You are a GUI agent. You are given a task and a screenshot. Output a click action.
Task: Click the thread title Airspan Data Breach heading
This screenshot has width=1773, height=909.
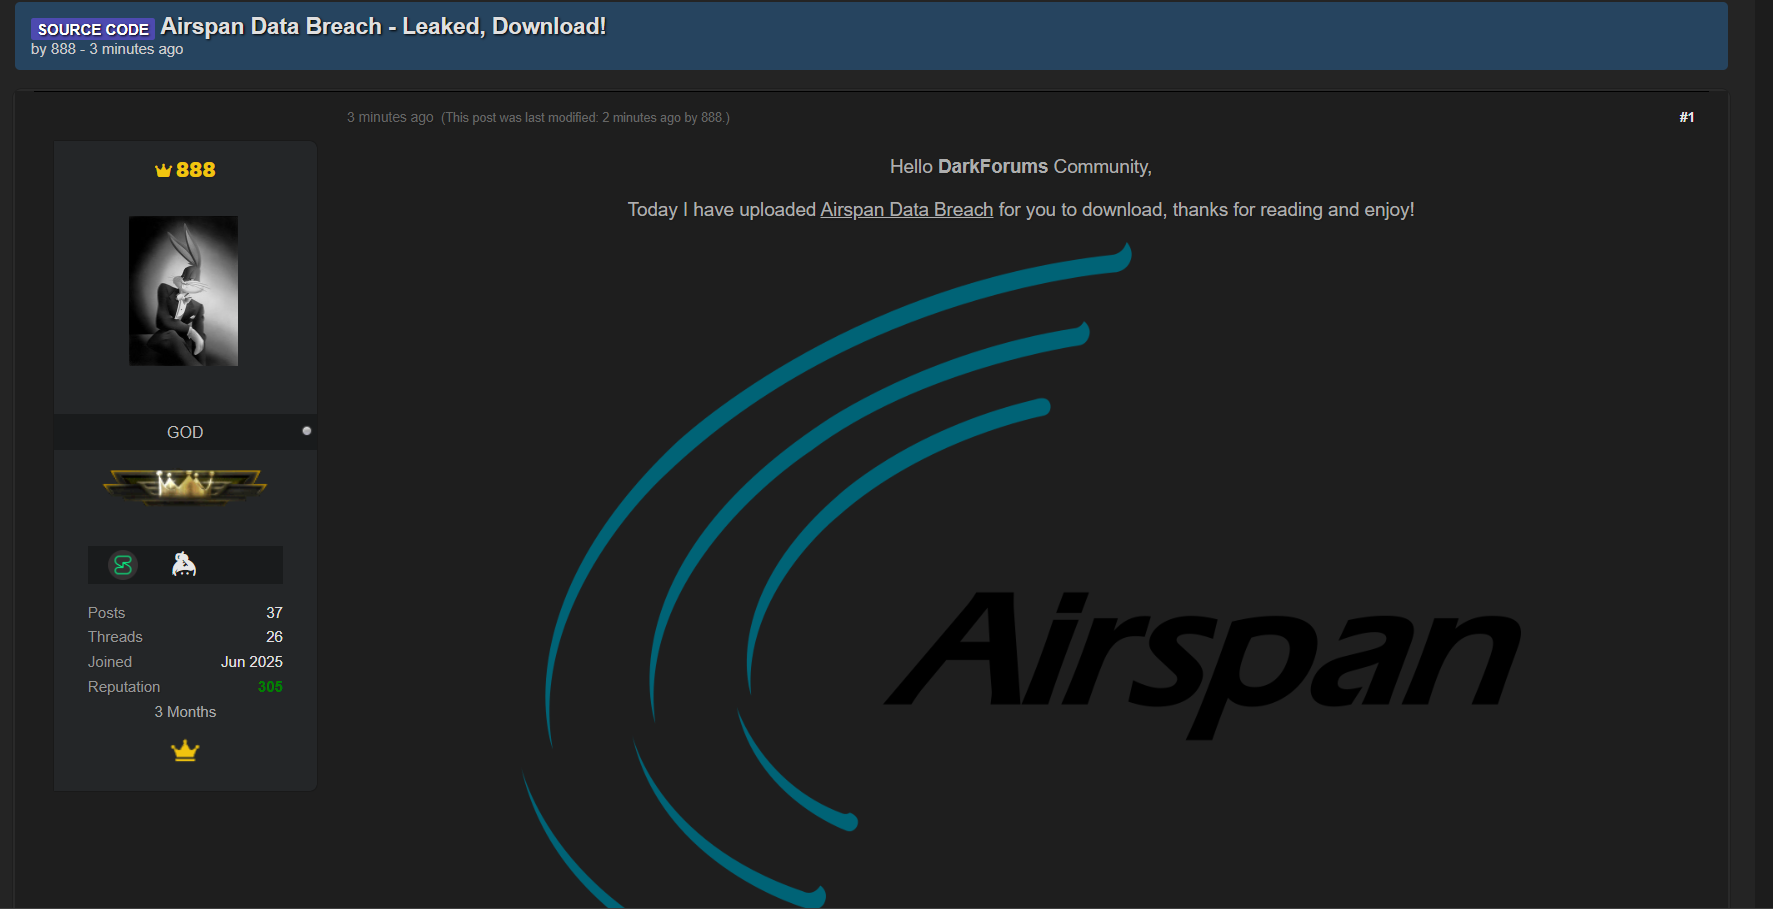coord(383,26)
